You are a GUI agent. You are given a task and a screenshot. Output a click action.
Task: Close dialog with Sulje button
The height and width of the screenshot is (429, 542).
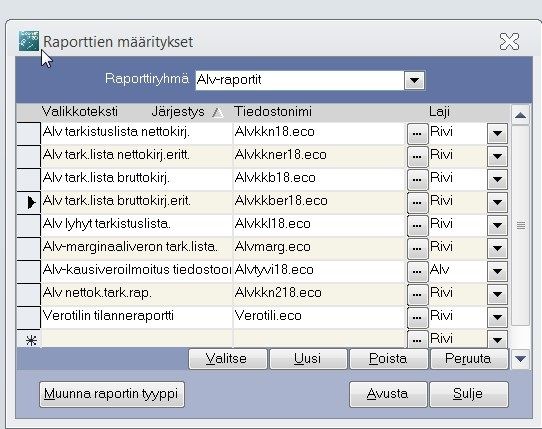click(x=469, y=394)
